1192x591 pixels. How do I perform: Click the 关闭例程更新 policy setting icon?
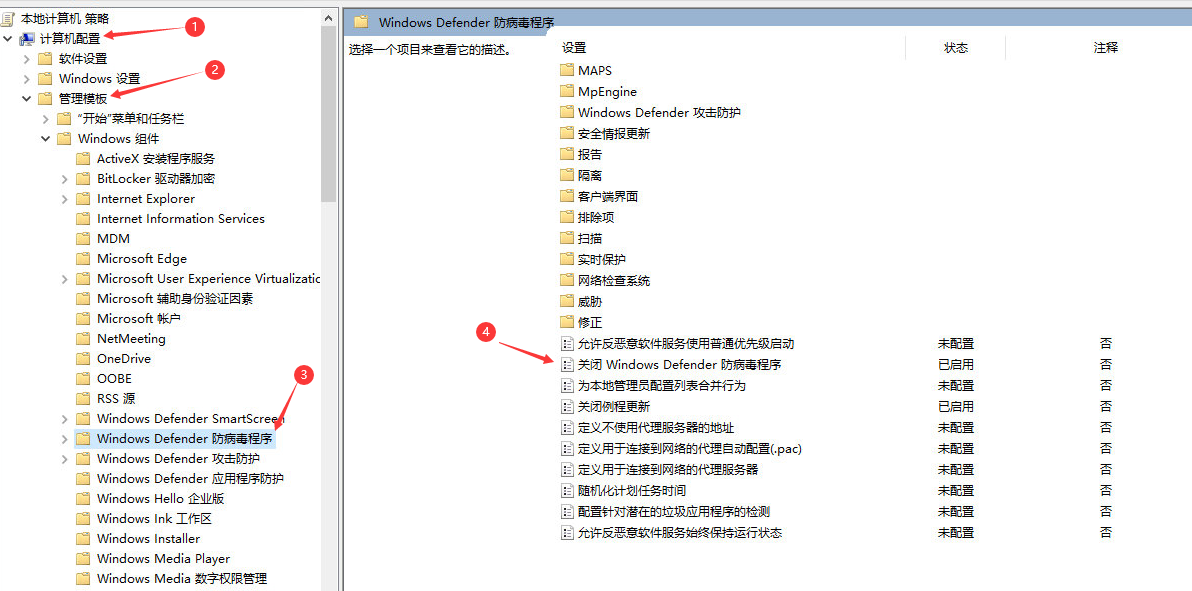tap(567, 407)
